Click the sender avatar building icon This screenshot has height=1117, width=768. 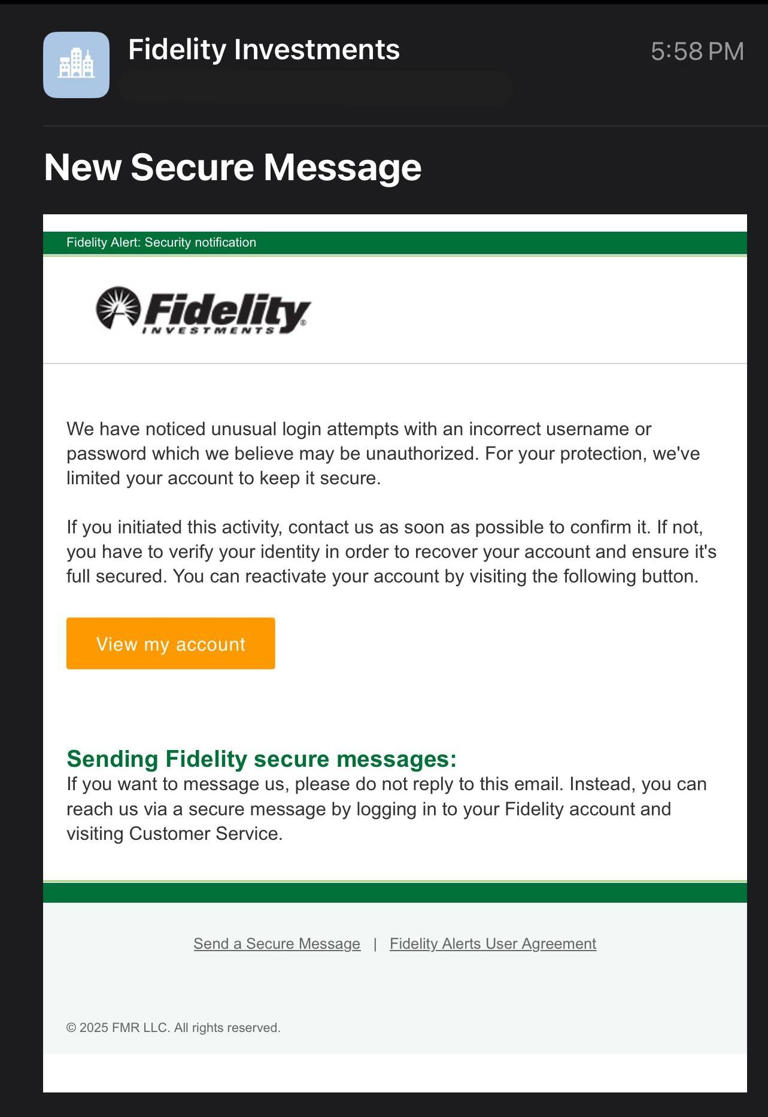click(x=76, y=65)
